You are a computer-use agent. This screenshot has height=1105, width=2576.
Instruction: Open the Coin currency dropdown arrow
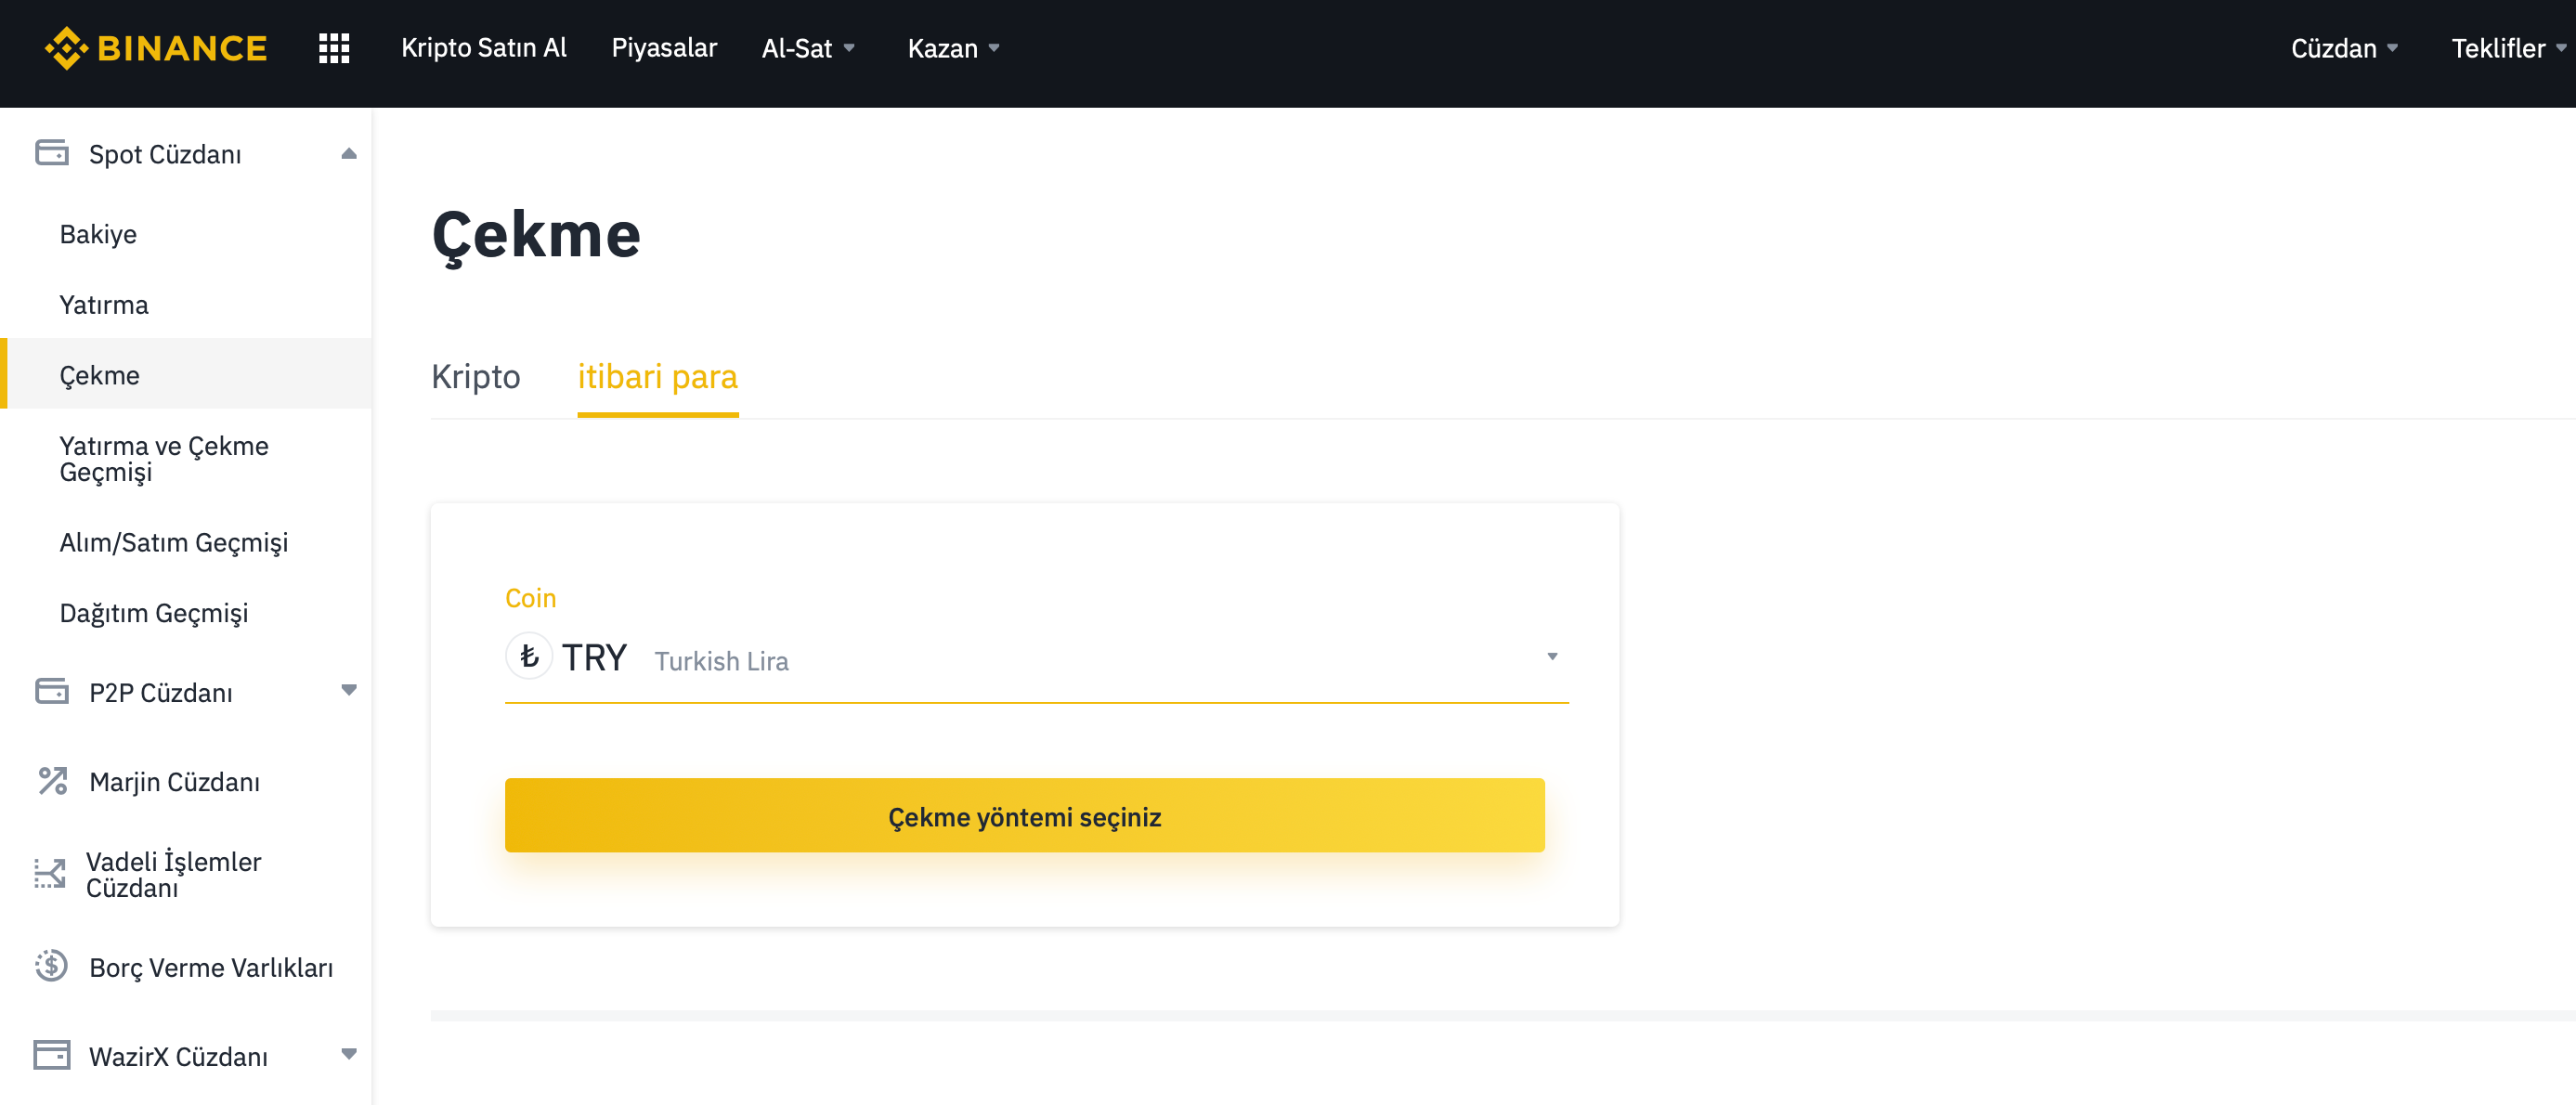click(x=1552, y=657)
